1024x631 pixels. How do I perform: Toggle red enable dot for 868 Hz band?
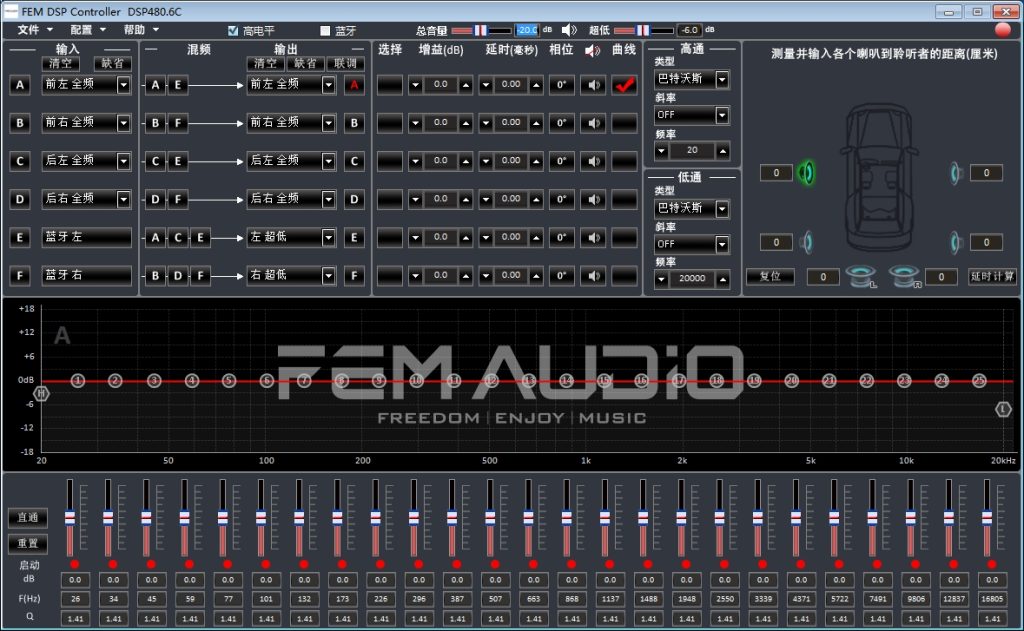pos(571,564)
